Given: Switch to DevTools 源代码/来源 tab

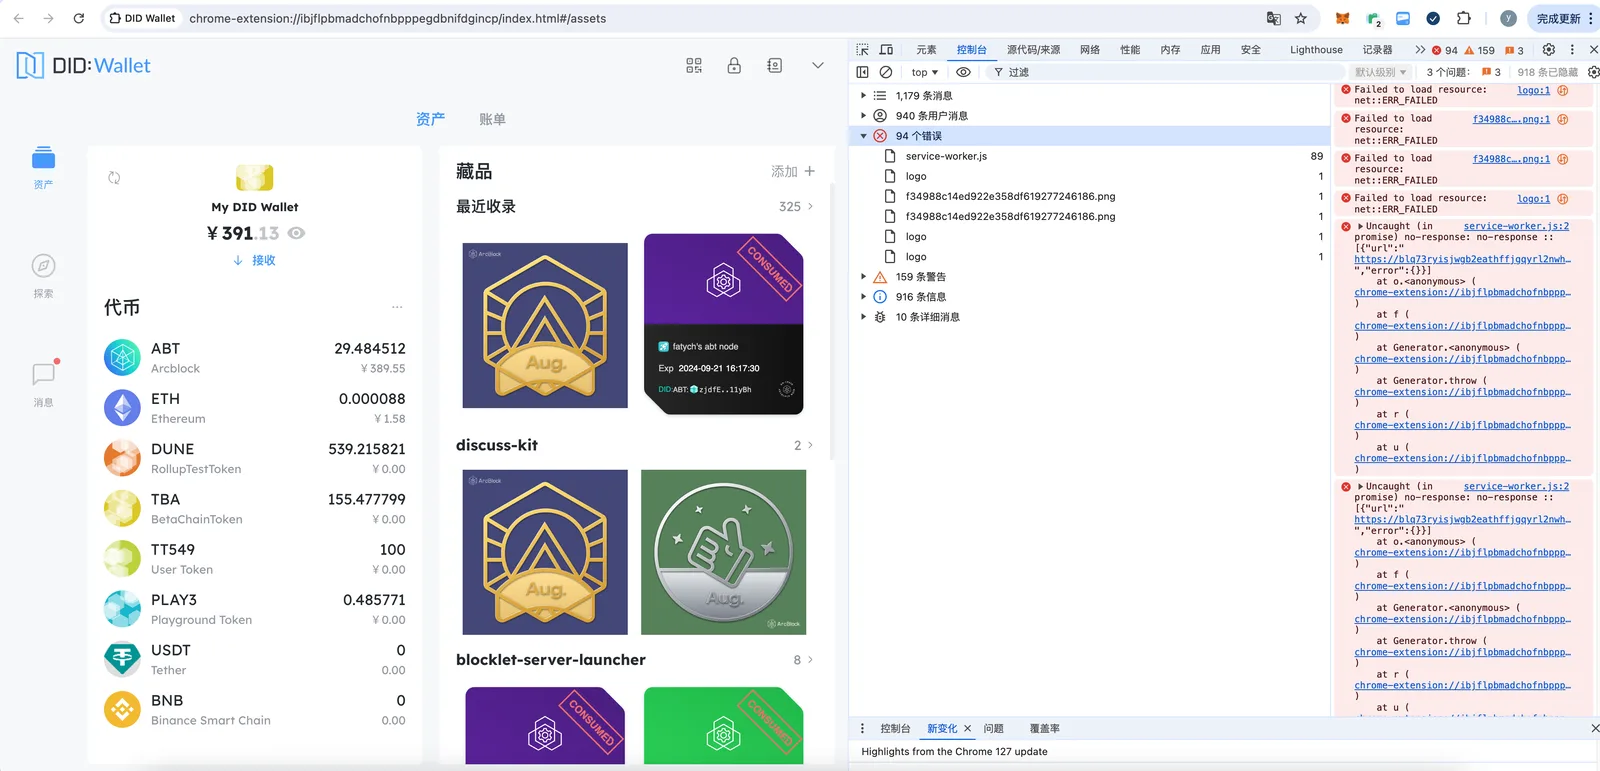Looking at the screenshot, I should 1033,49.
